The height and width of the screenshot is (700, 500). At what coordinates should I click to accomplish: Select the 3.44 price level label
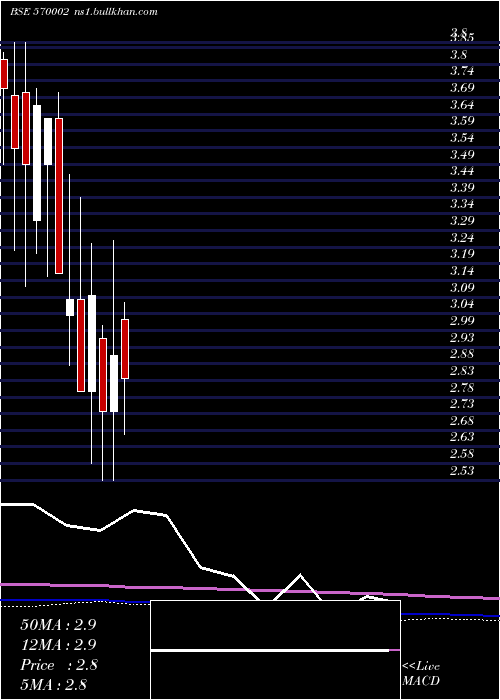[462, 171]
